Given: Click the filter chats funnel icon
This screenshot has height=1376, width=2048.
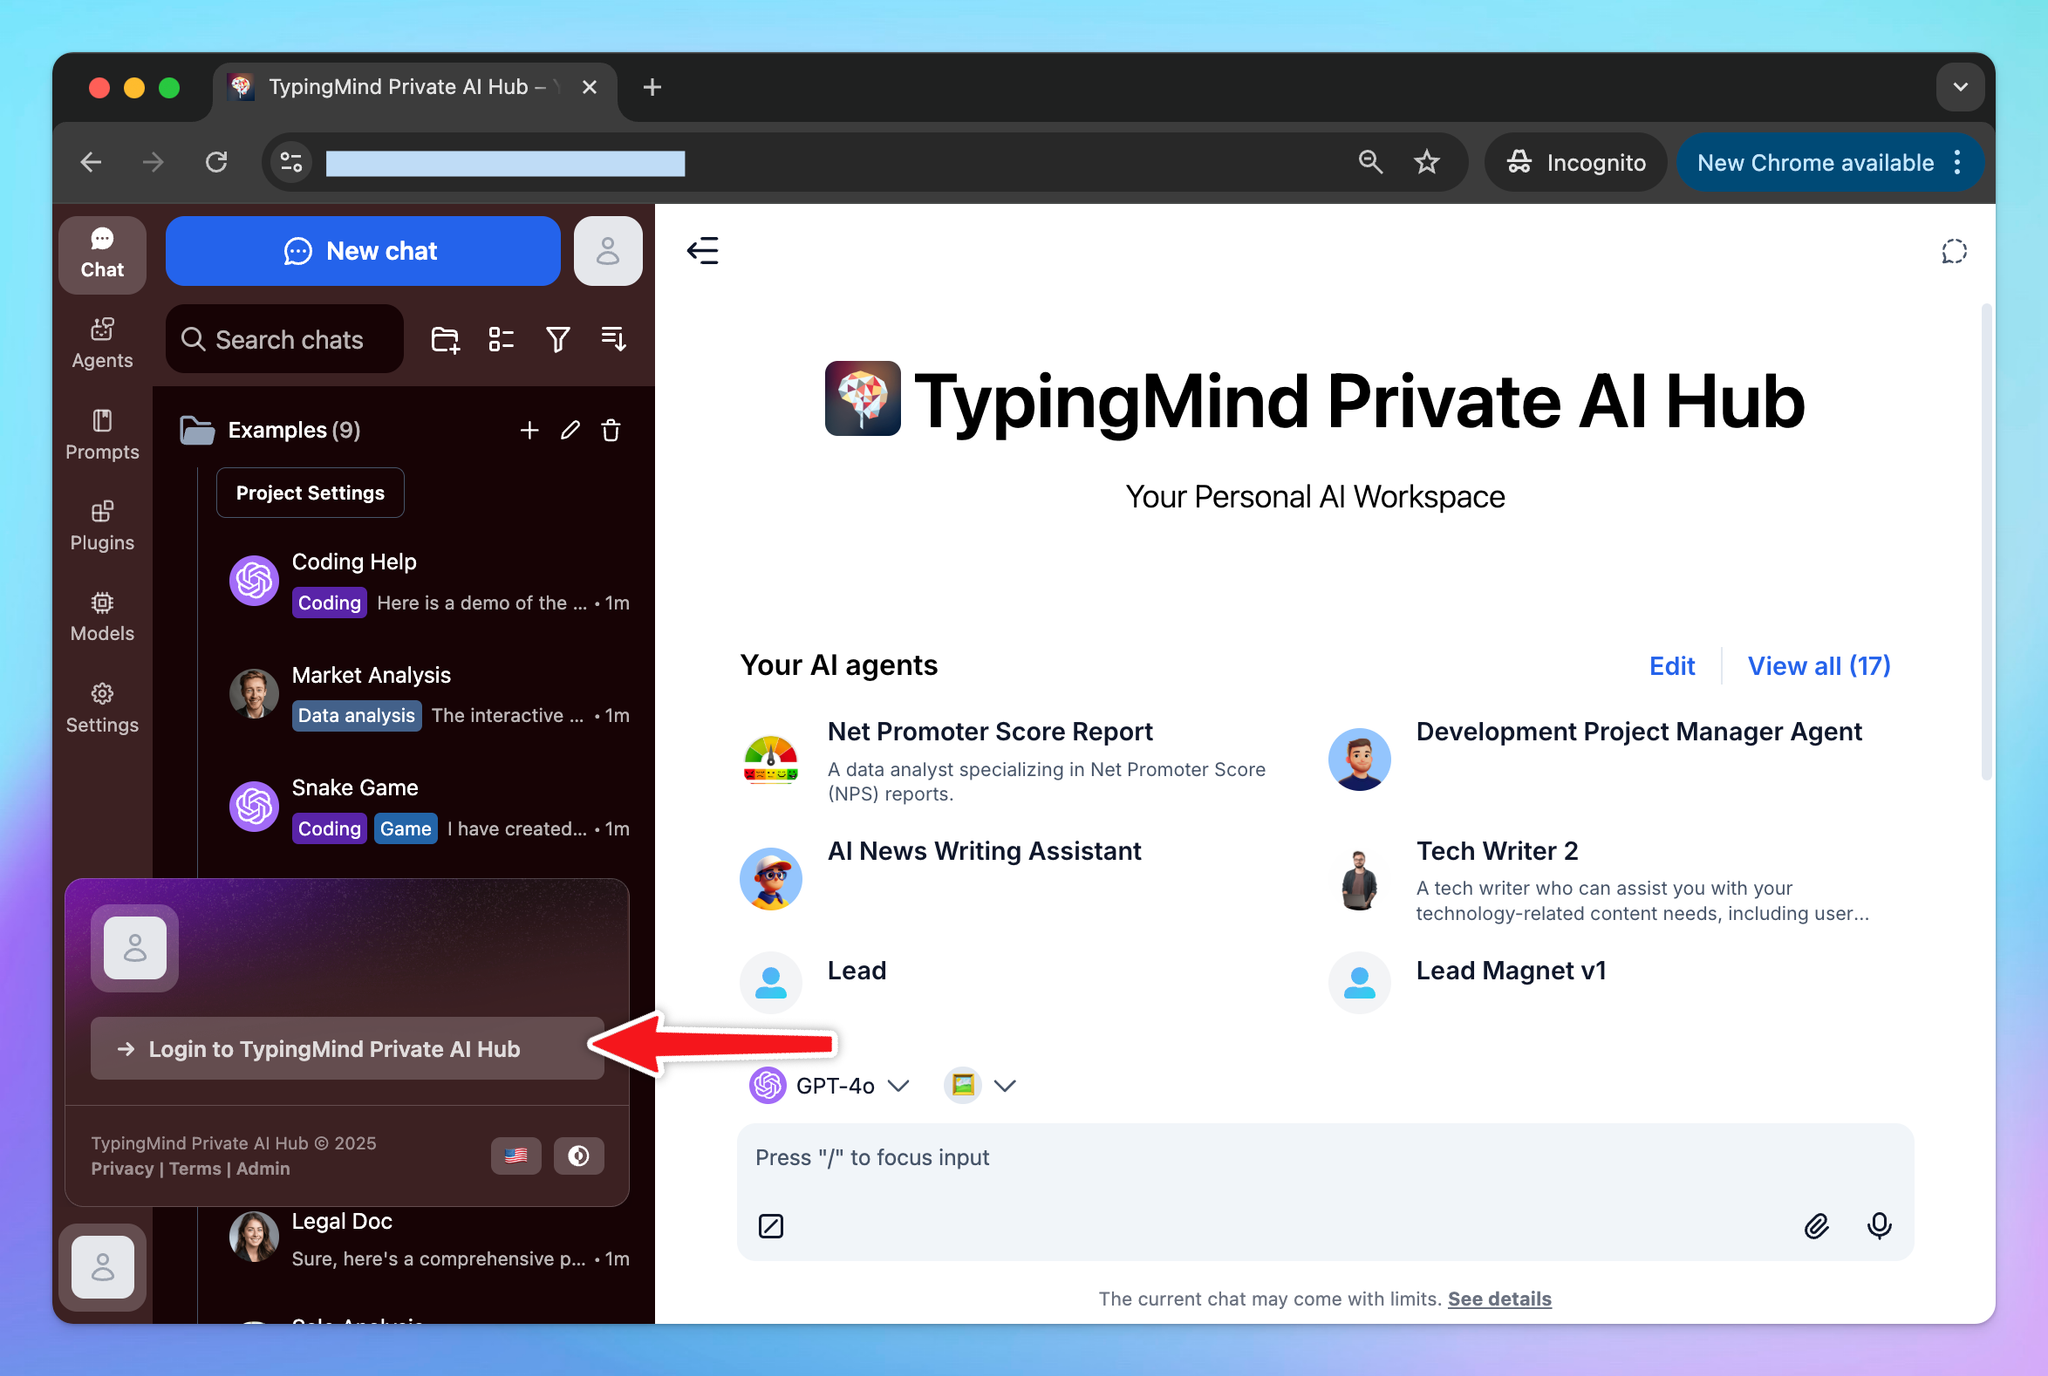Looking at the screenshot, I should click(x=558, y=340).
